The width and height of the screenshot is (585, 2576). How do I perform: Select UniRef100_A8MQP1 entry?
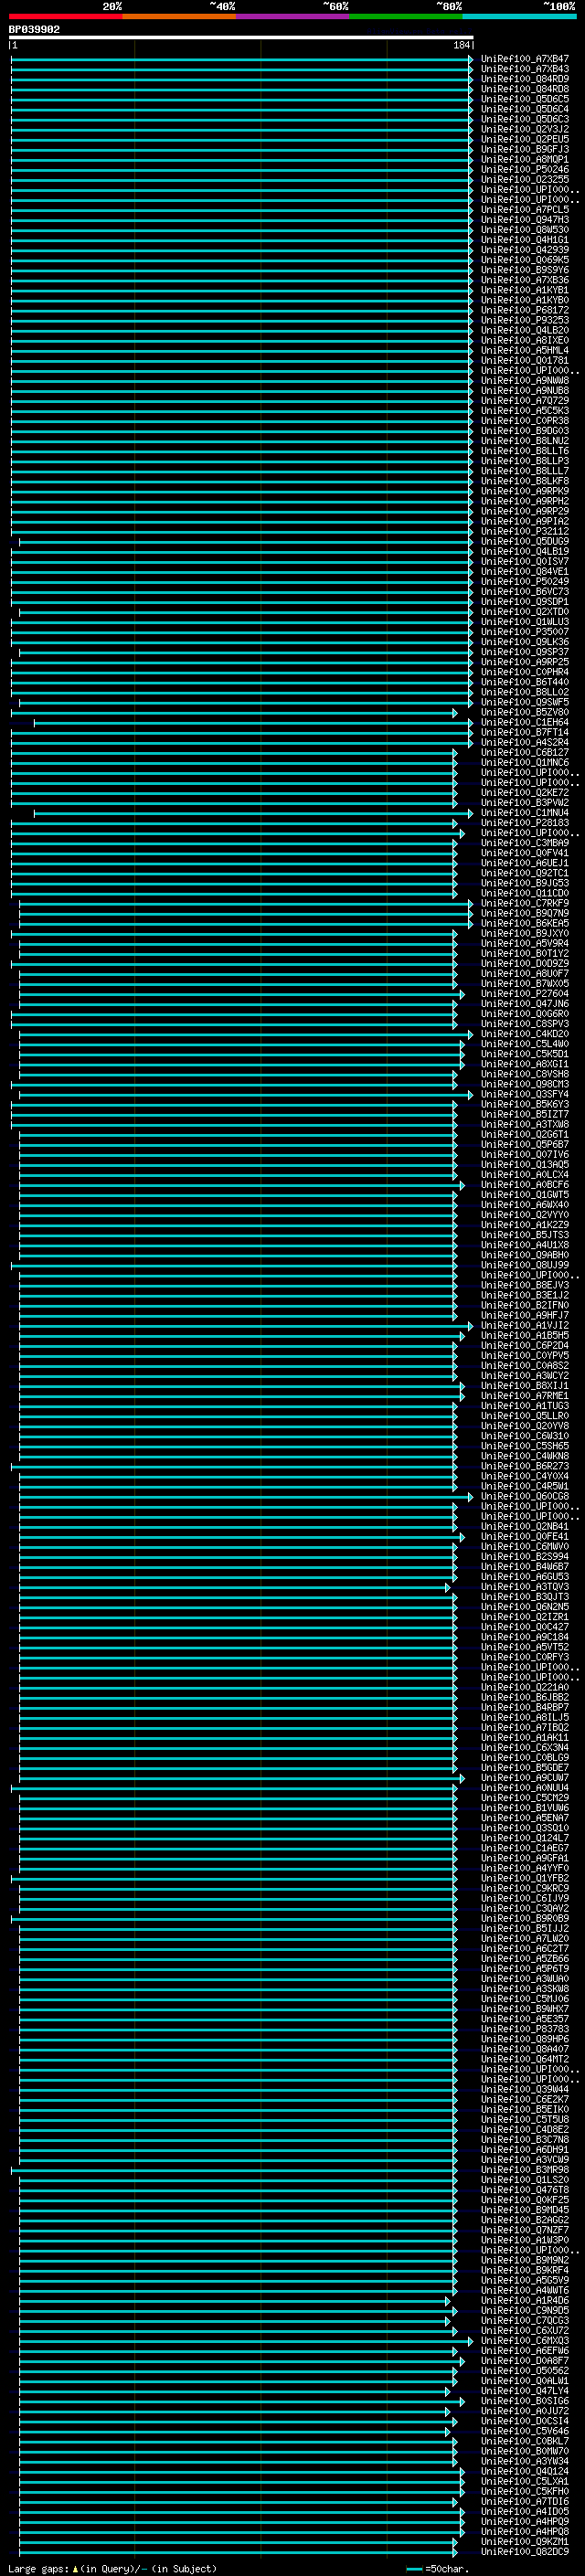[524, 160]
